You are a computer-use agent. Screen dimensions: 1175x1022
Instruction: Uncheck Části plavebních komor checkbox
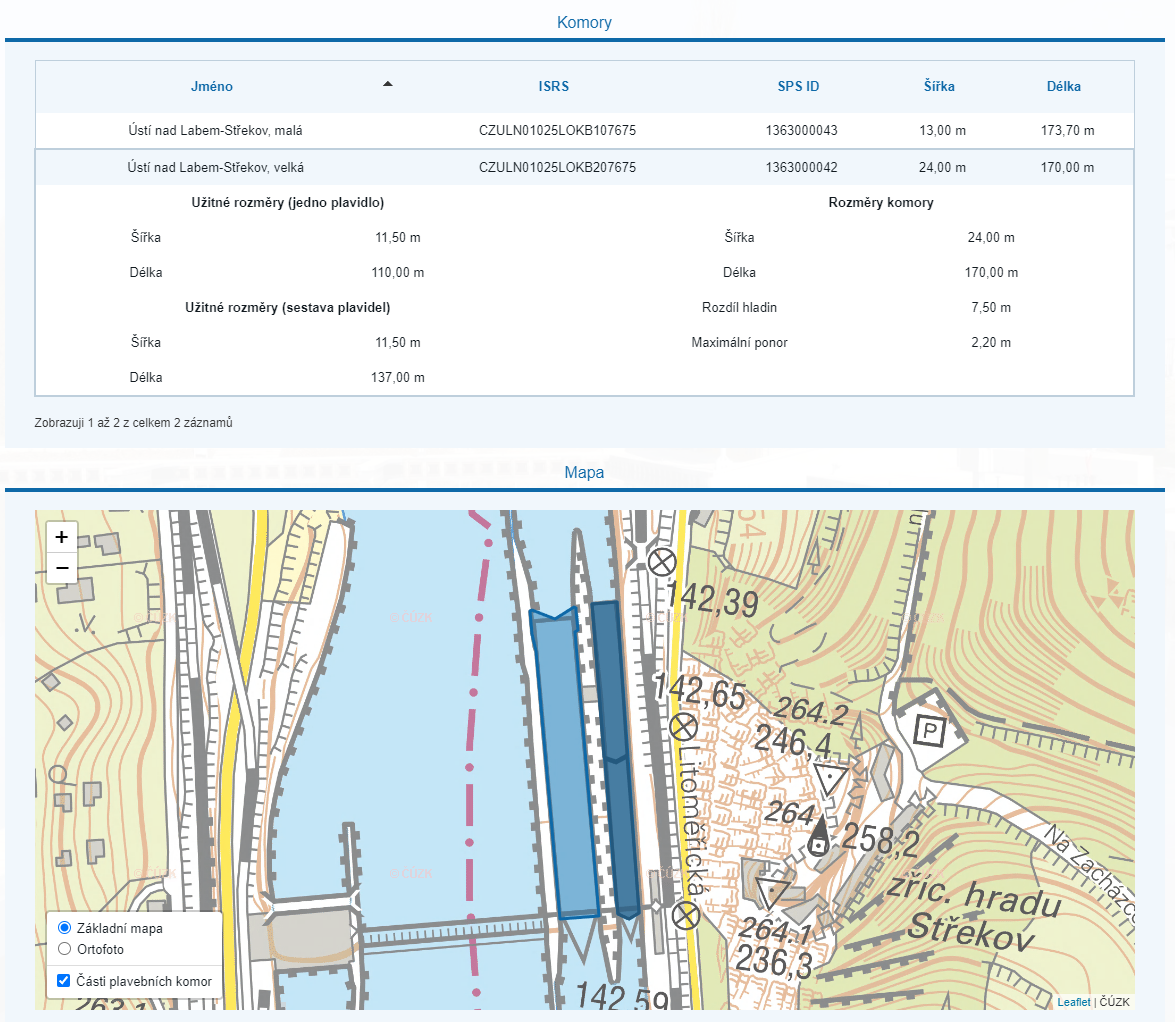[65, 981]
